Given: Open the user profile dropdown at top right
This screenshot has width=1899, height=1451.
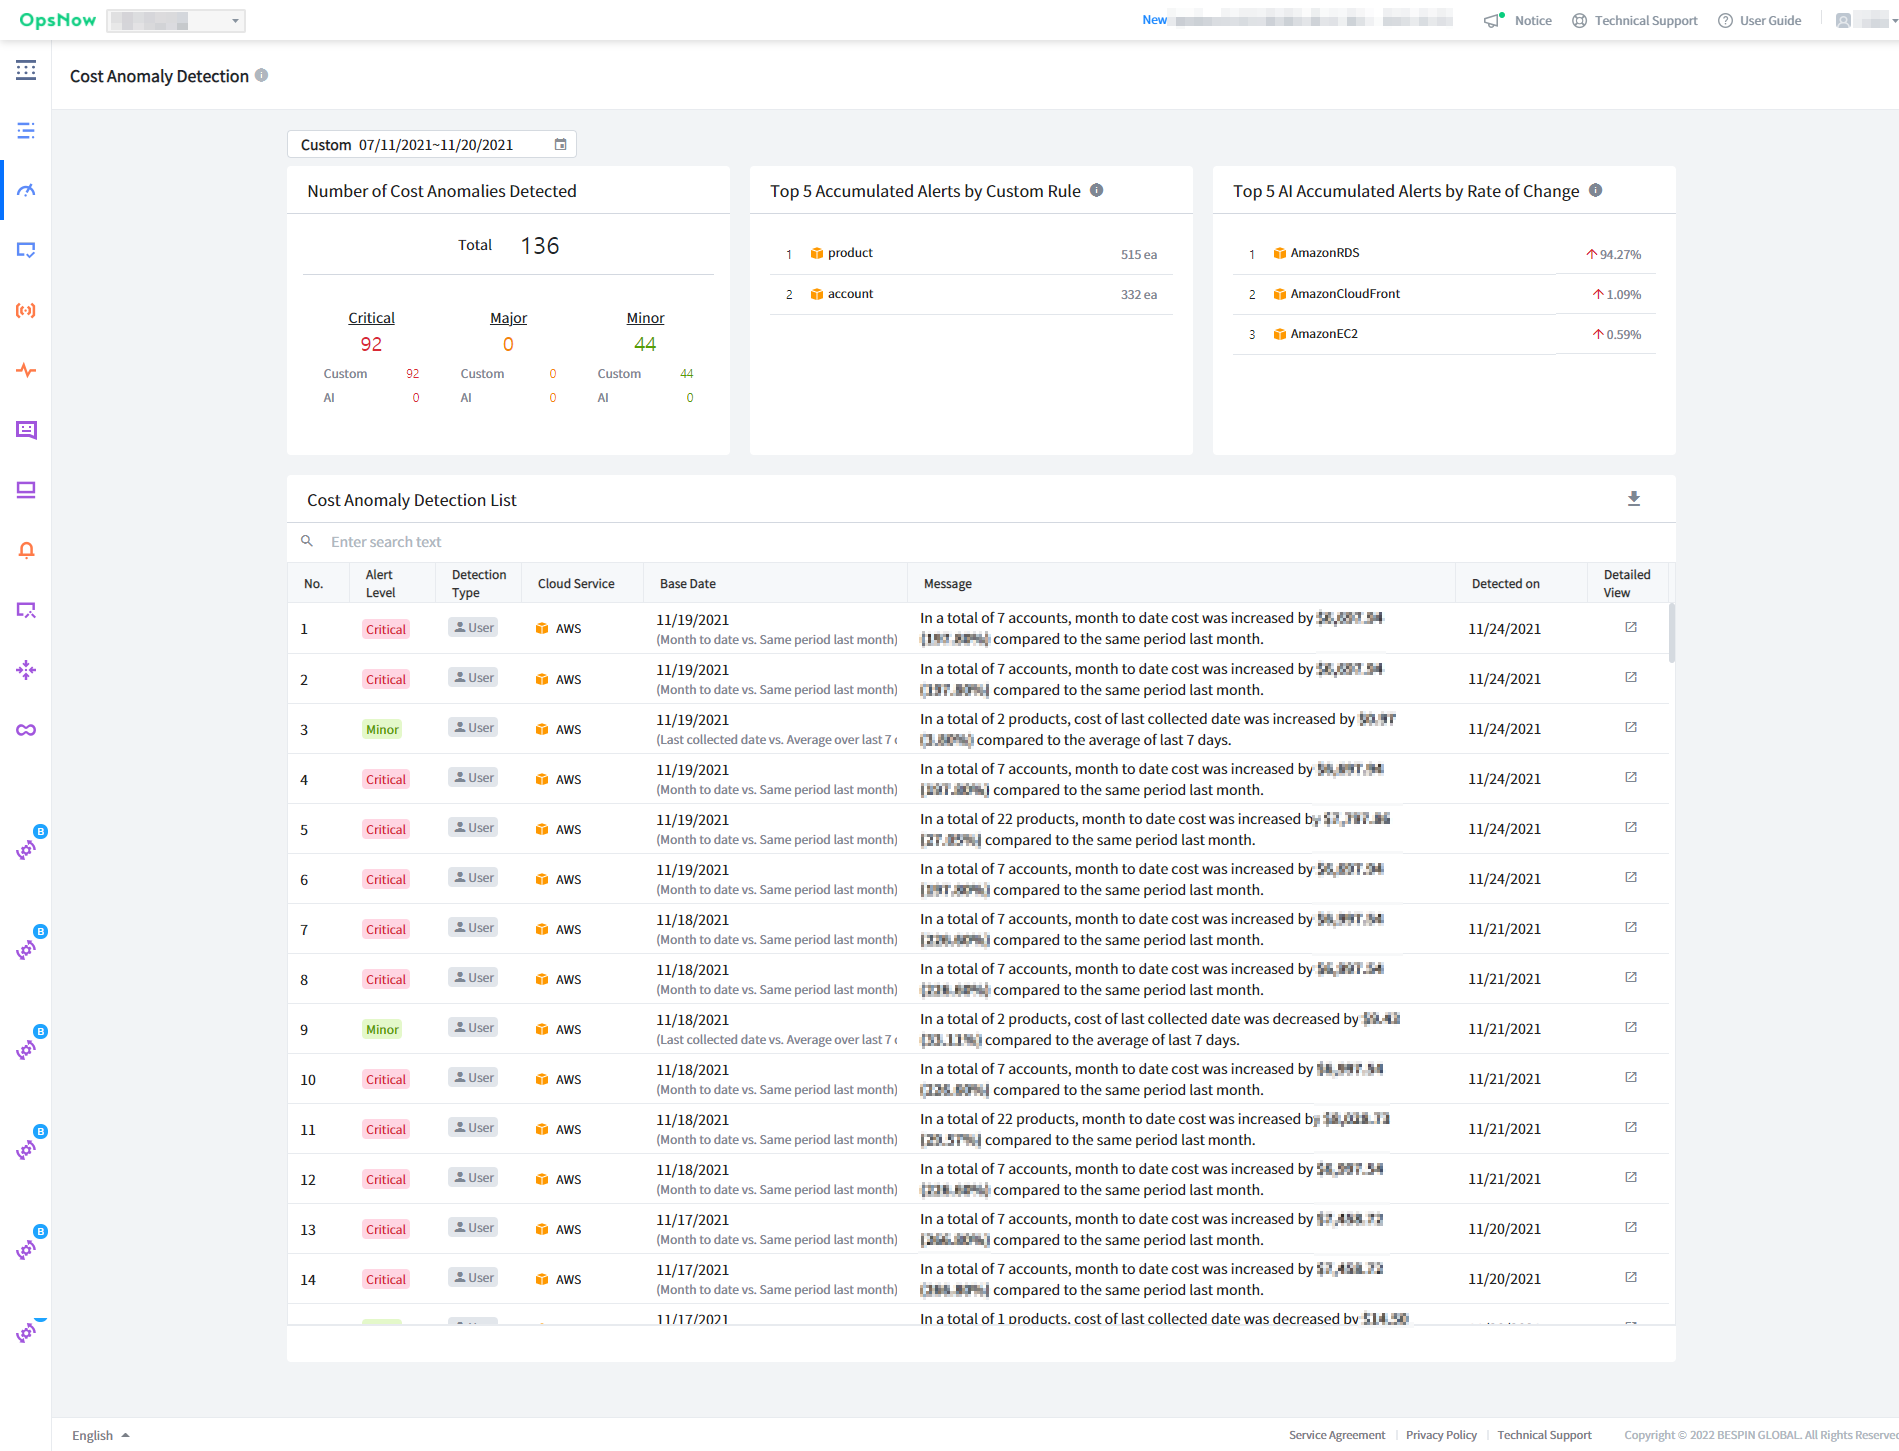Looking at the screenshot, I should tap(1865, 21).
